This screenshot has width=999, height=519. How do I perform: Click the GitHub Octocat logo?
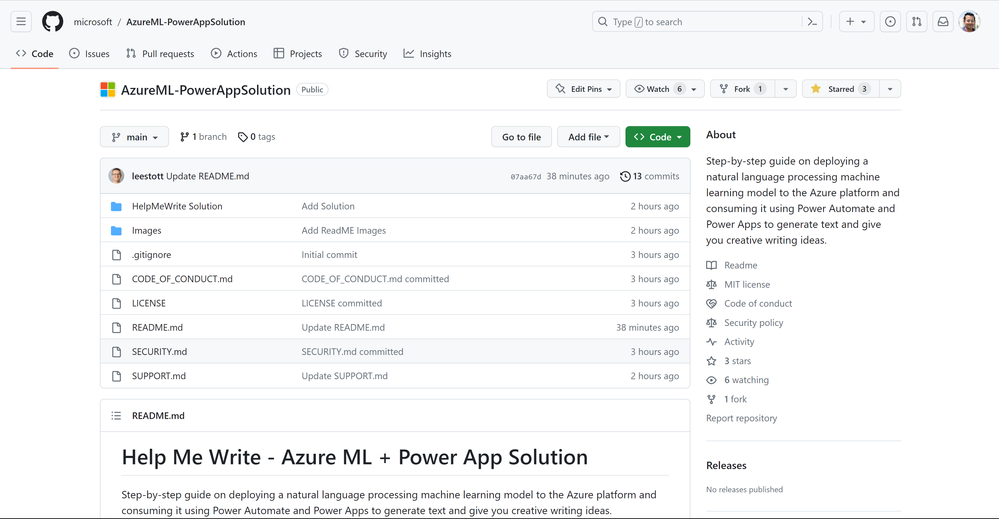(53, 22)
